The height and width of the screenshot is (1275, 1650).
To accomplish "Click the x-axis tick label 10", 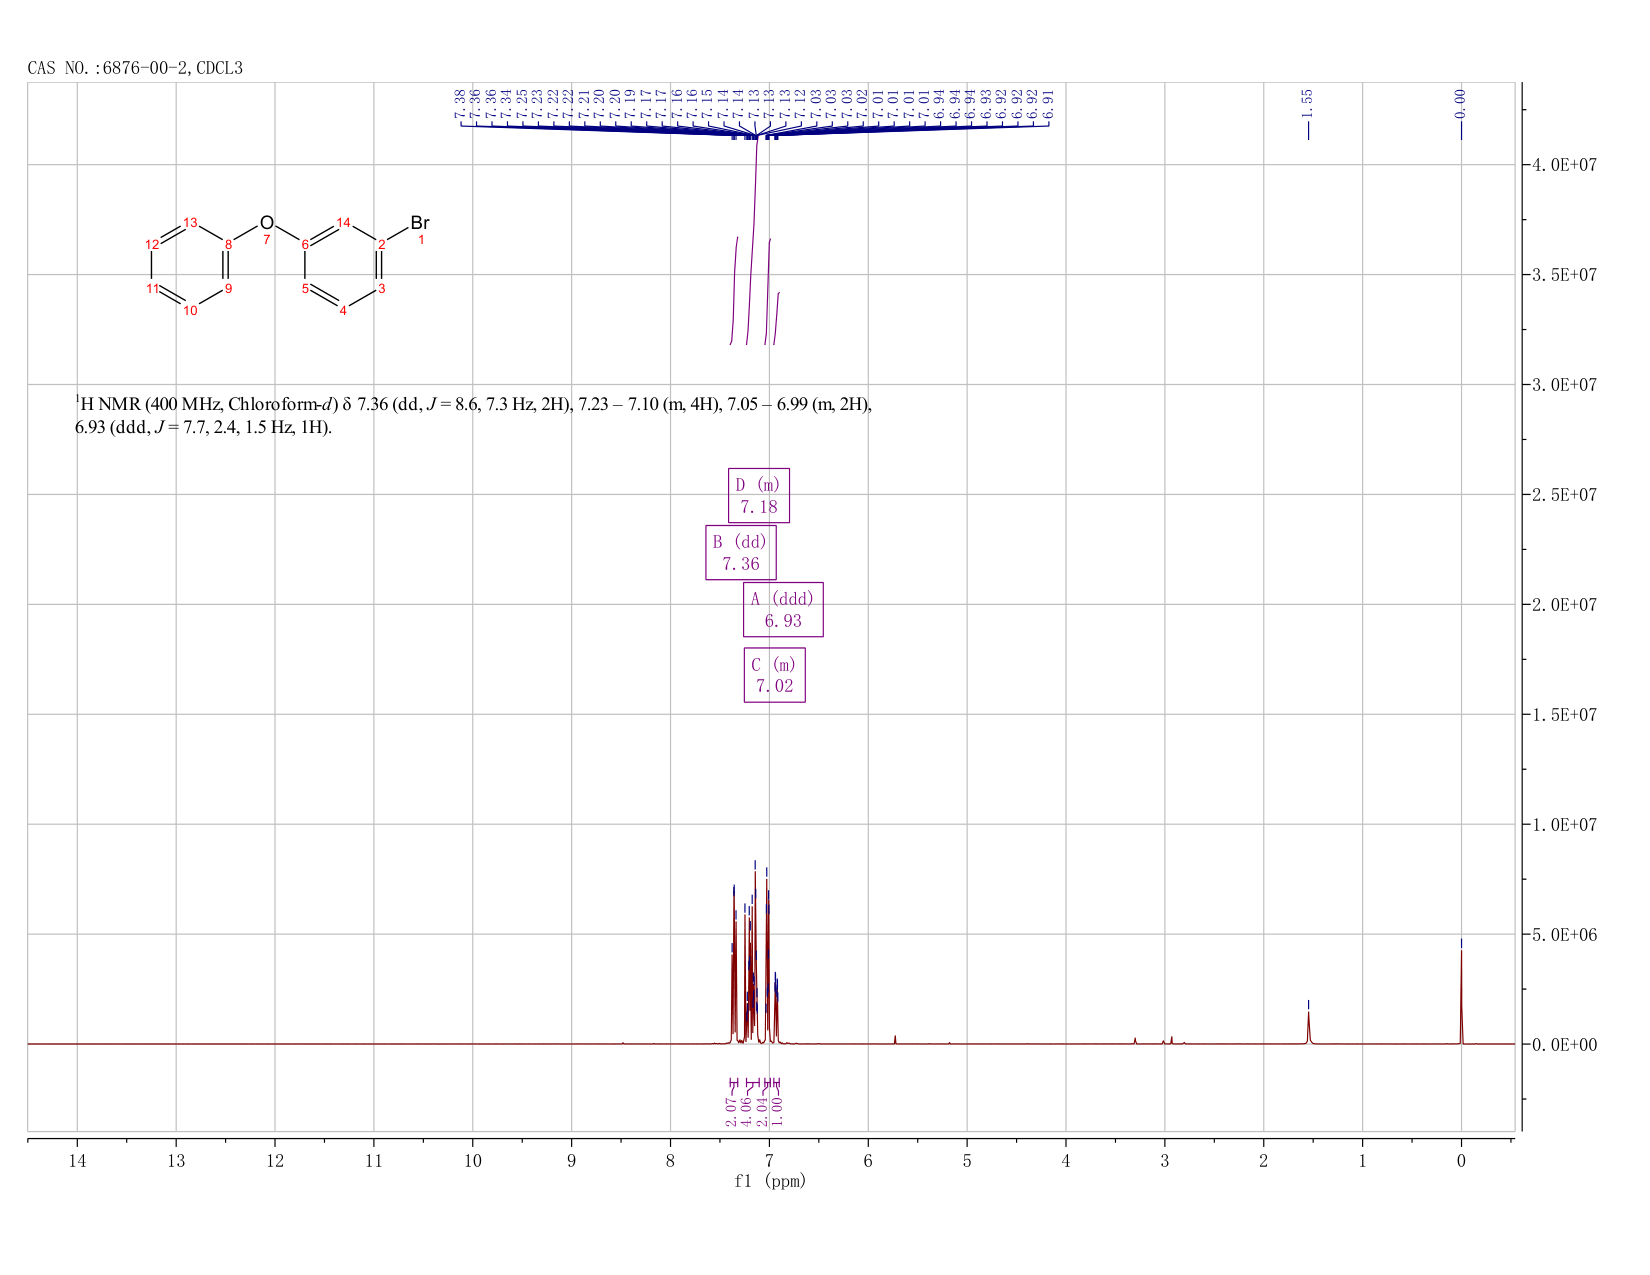I will (x=473, y=1161).
